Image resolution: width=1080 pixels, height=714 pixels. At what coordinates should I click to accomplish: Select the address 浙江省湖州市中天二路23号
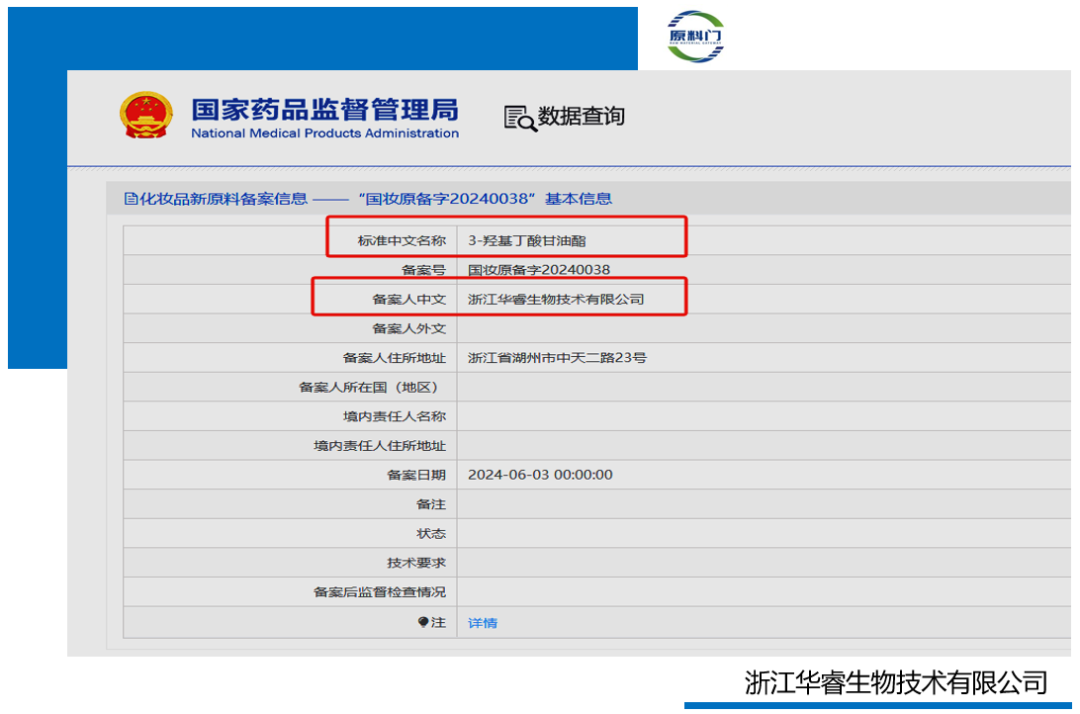(x=557, y=358)
